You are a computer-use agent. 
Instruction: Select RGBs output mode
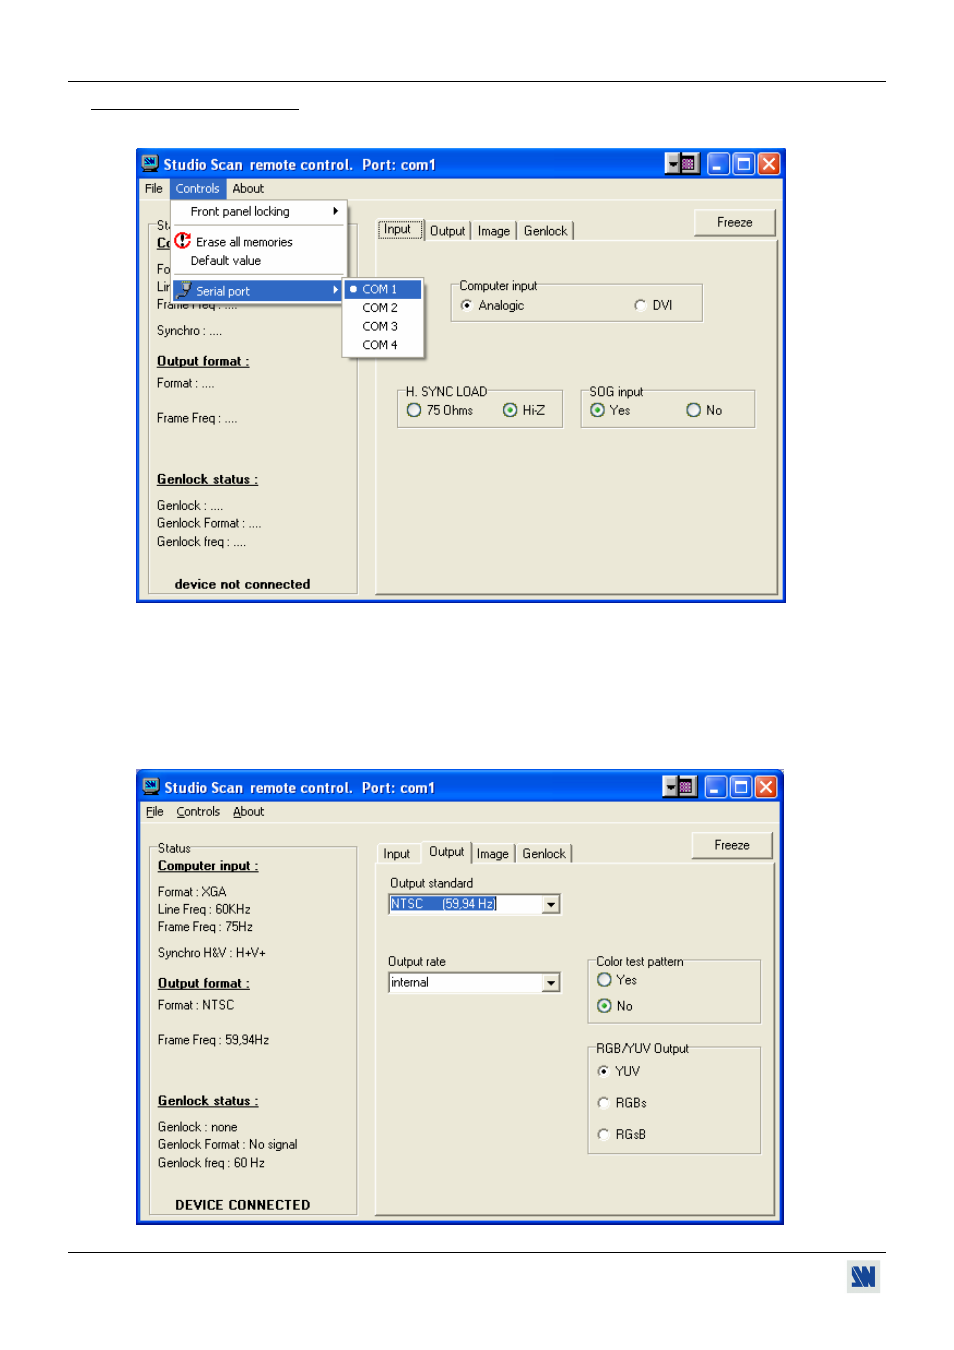[603, 1103]
